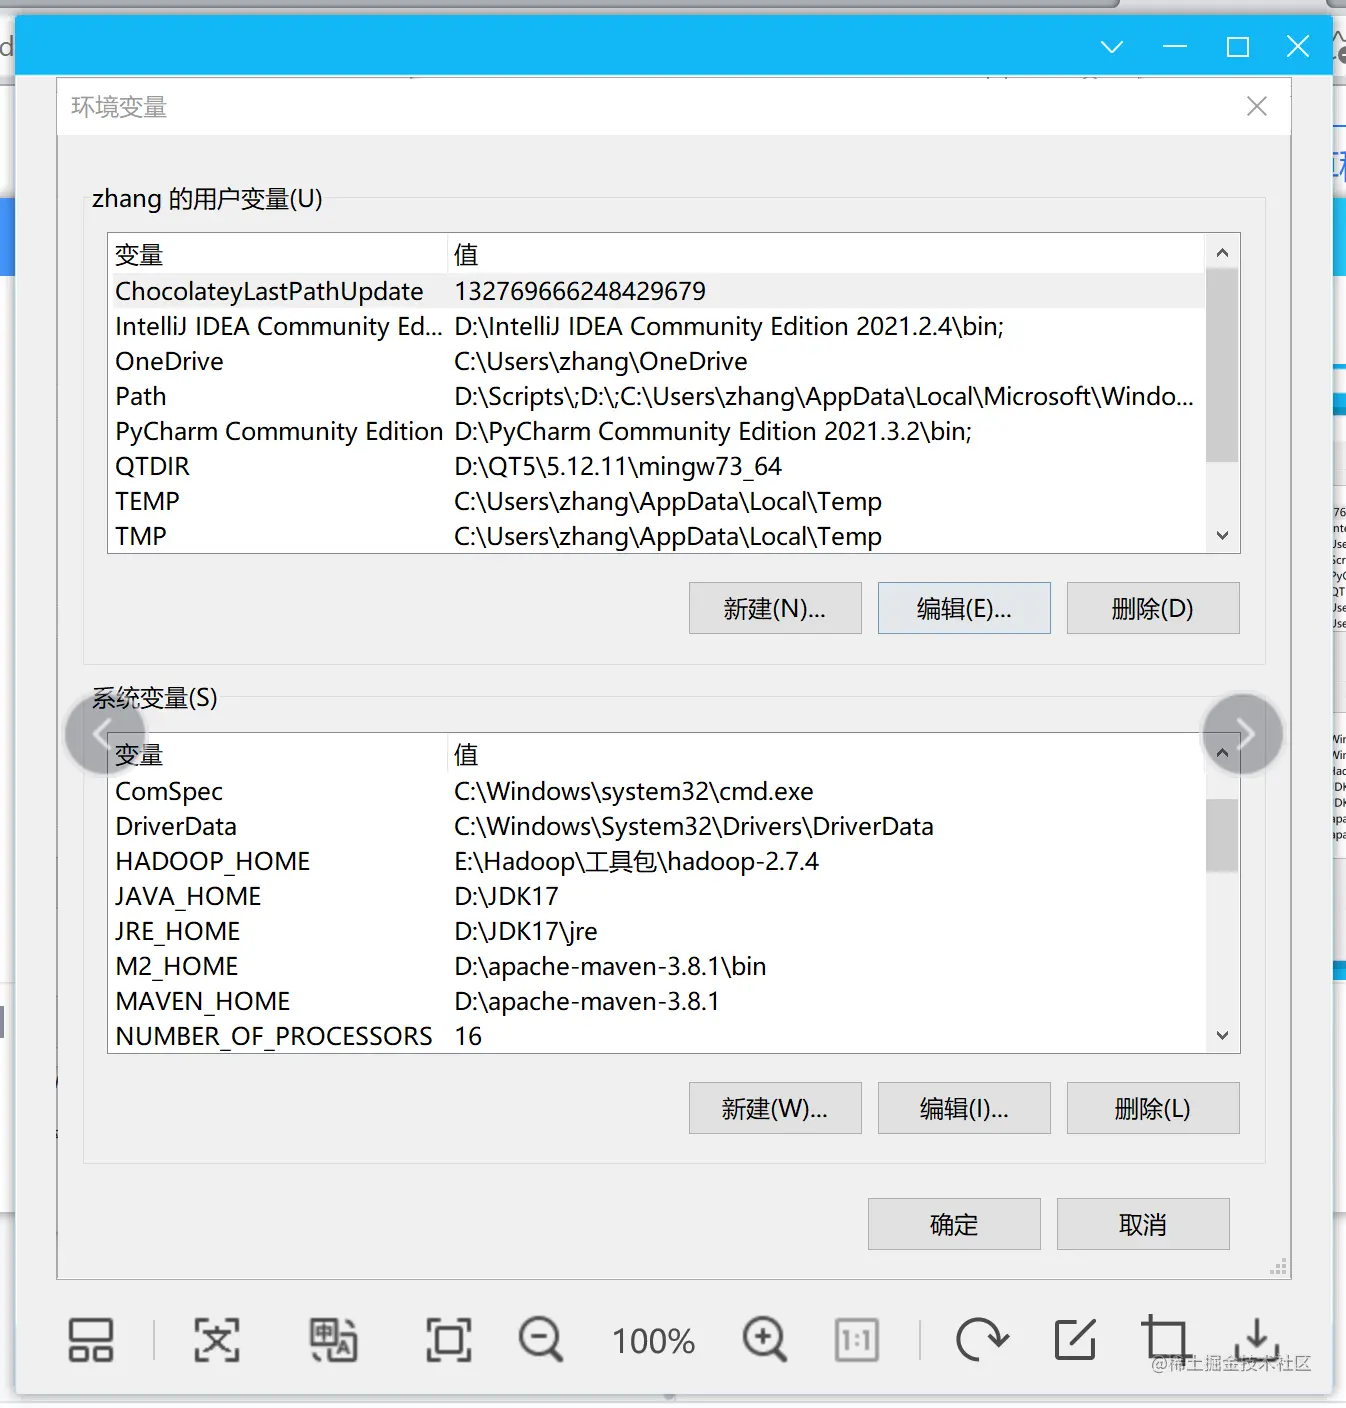The width and height of the screenshot is (1346, 1408).
Task: Select the TEMP user variable
Action: 656,501
